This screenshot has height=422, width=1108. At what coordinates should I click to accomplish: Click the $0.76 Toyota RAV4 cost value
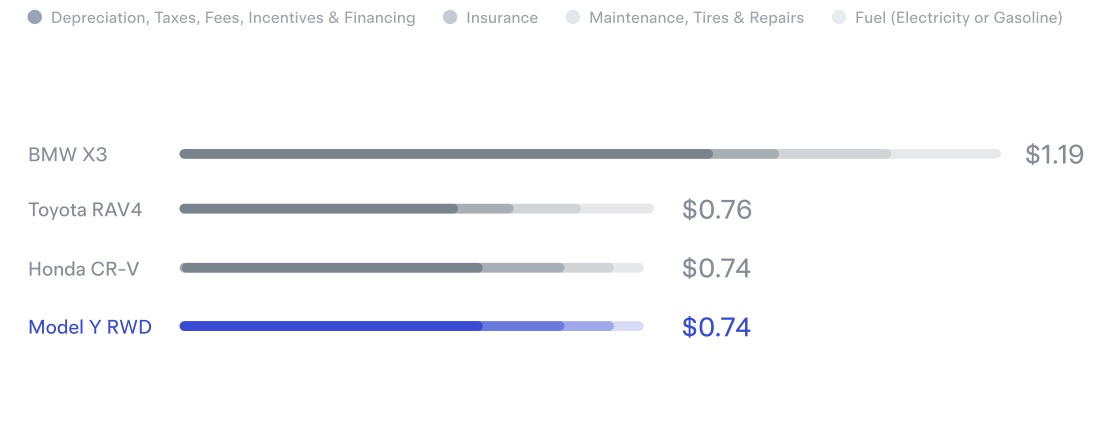717,209
